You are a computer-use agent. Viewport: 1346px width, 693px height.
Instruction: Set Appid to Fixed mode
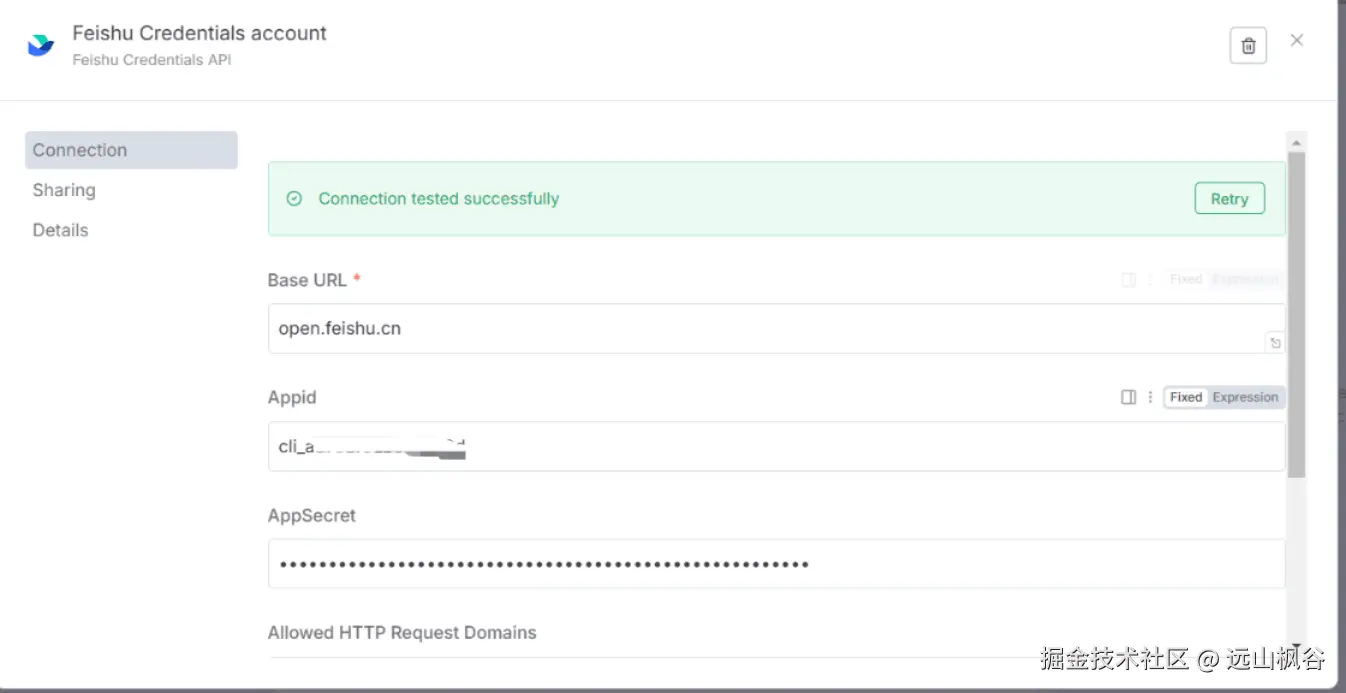click(1186, 397)
